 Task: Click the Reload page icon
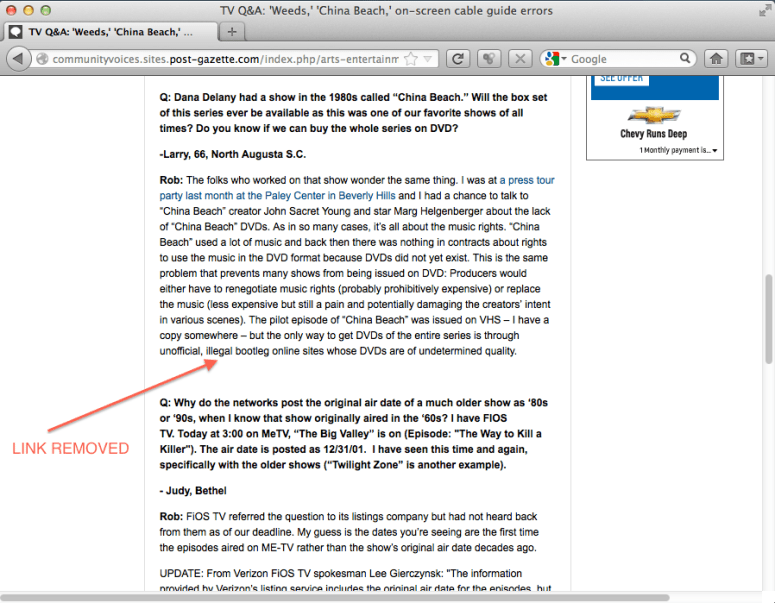(x=458, y=59)
